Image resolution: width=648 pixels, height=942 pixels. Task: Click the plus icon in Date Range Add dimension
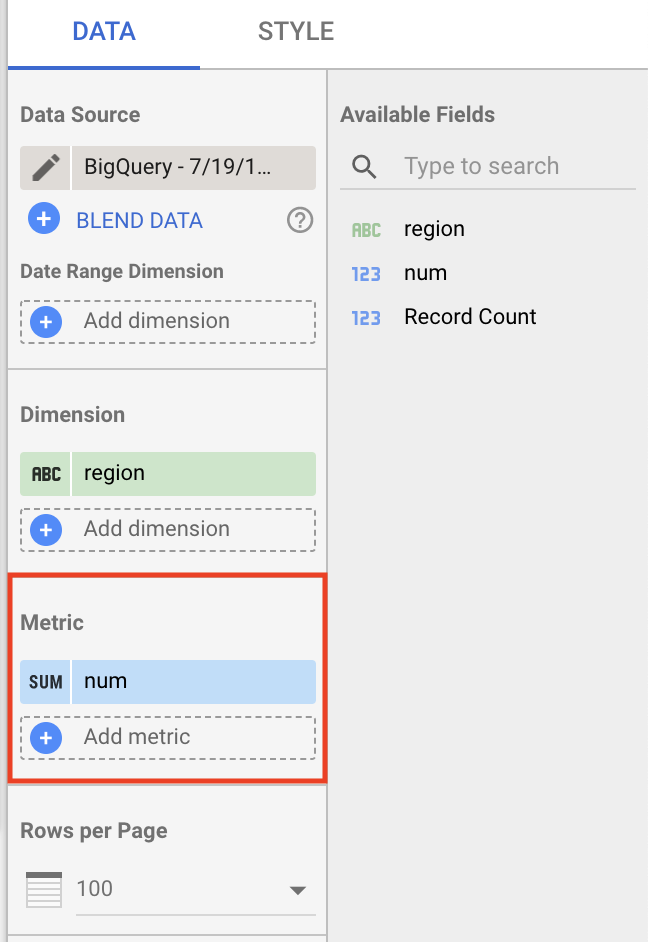tap(46, 322)
